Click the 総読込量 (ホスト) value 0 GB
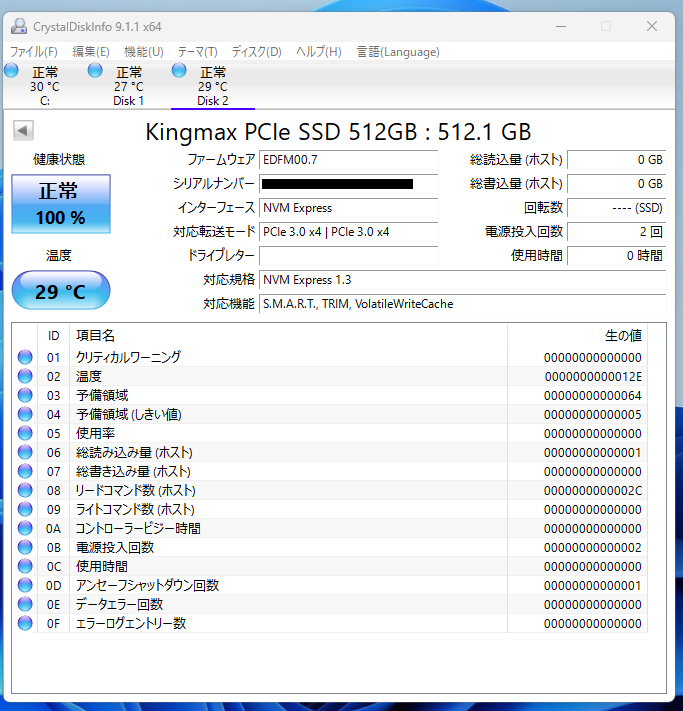The image size is (683, 711). [616, 160]
